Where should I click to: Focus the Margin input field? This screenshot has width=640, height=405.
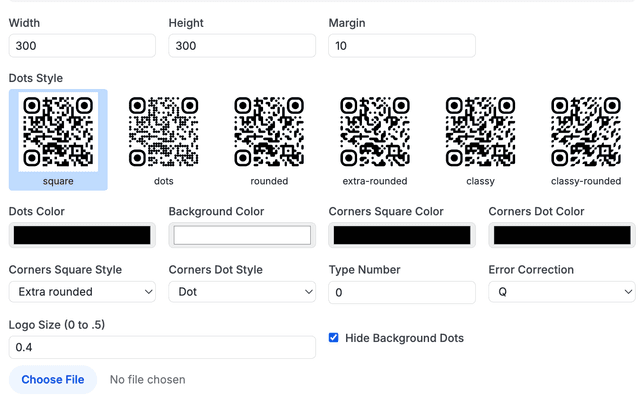(x=402, y=46)
